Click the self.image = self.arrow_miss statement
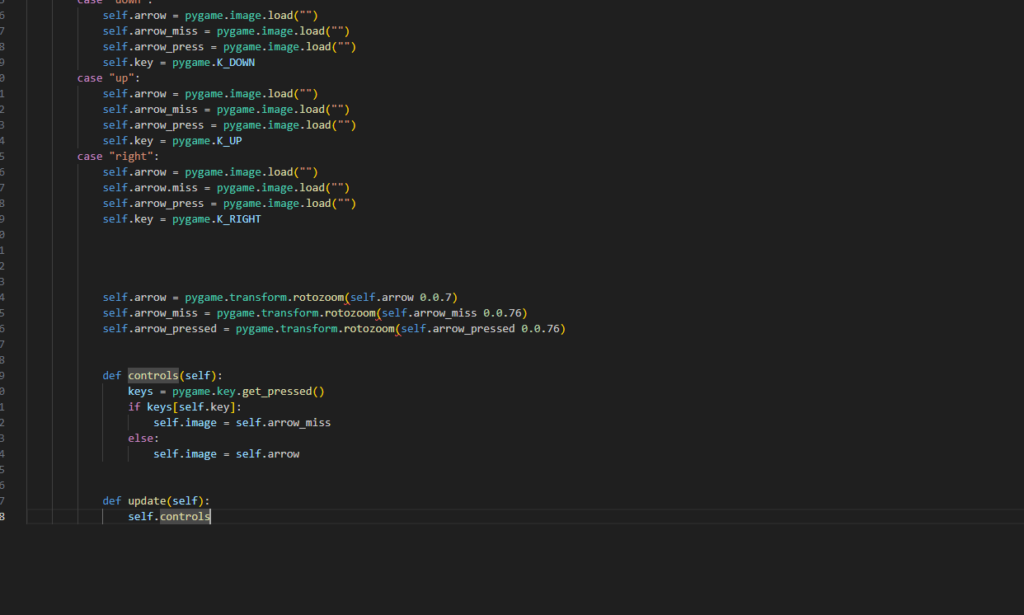Image resolution: width=1024 pixels, height=615 pixels. tap(241, 423)
